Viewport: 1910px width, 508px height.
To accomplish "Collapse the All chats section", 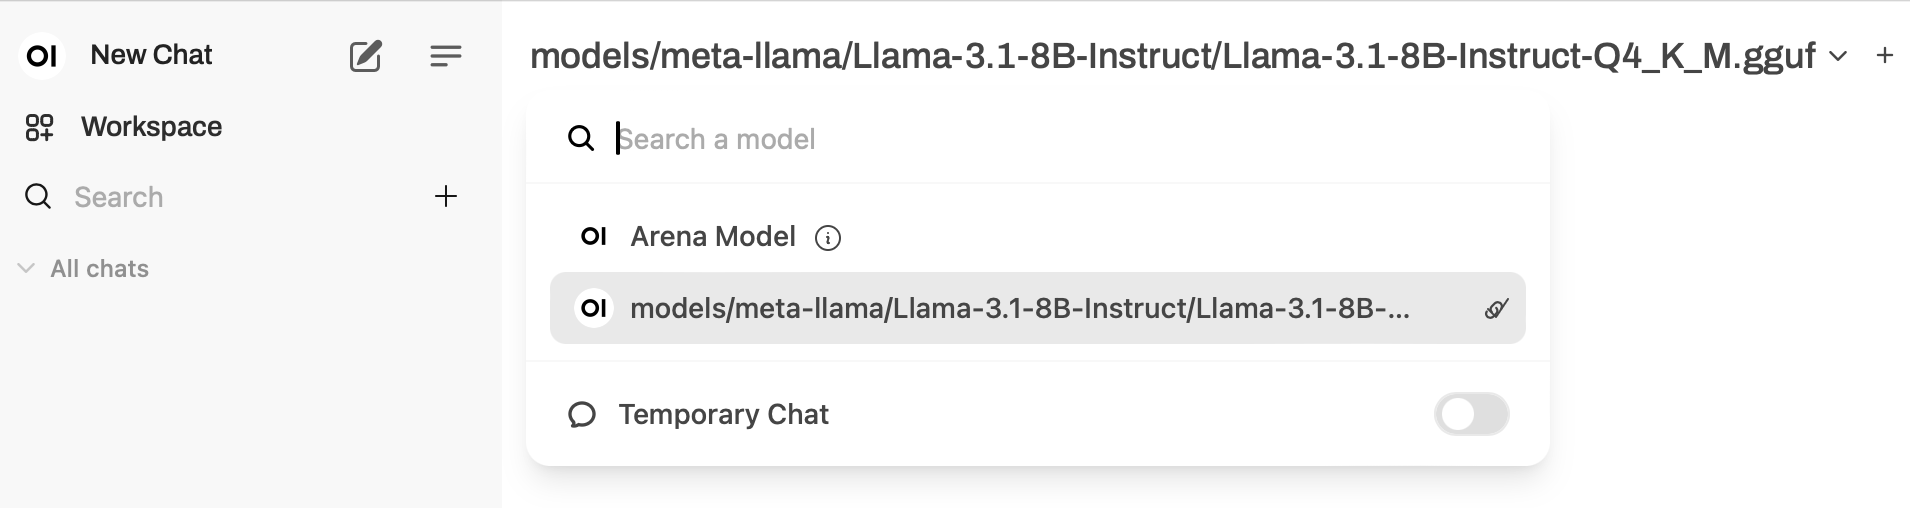I will click(x=27, y=268).
